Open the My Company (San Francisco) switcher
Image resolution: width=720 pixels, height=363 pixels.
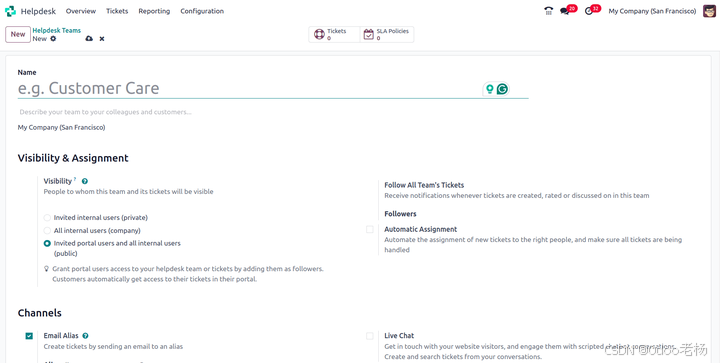pyautogui.click(x=652, y=11)
